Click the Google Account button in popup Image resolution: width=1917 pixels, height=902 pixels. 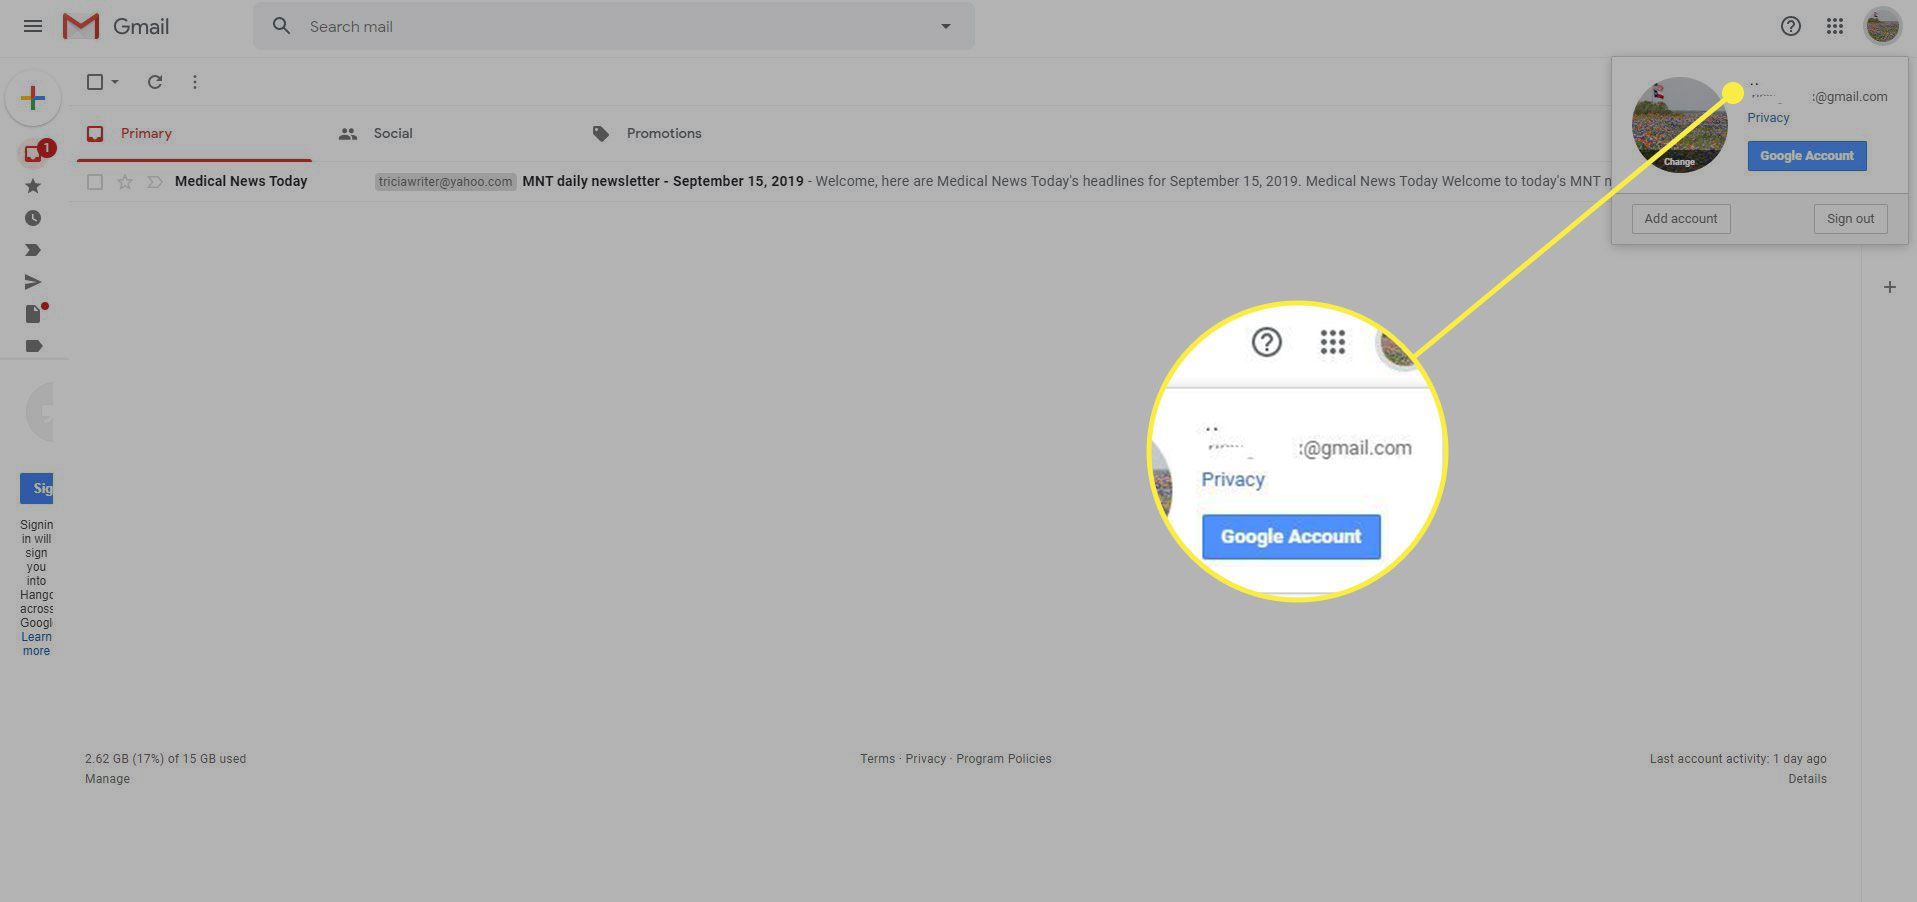pyautogui.click(x=1806, y=156)
